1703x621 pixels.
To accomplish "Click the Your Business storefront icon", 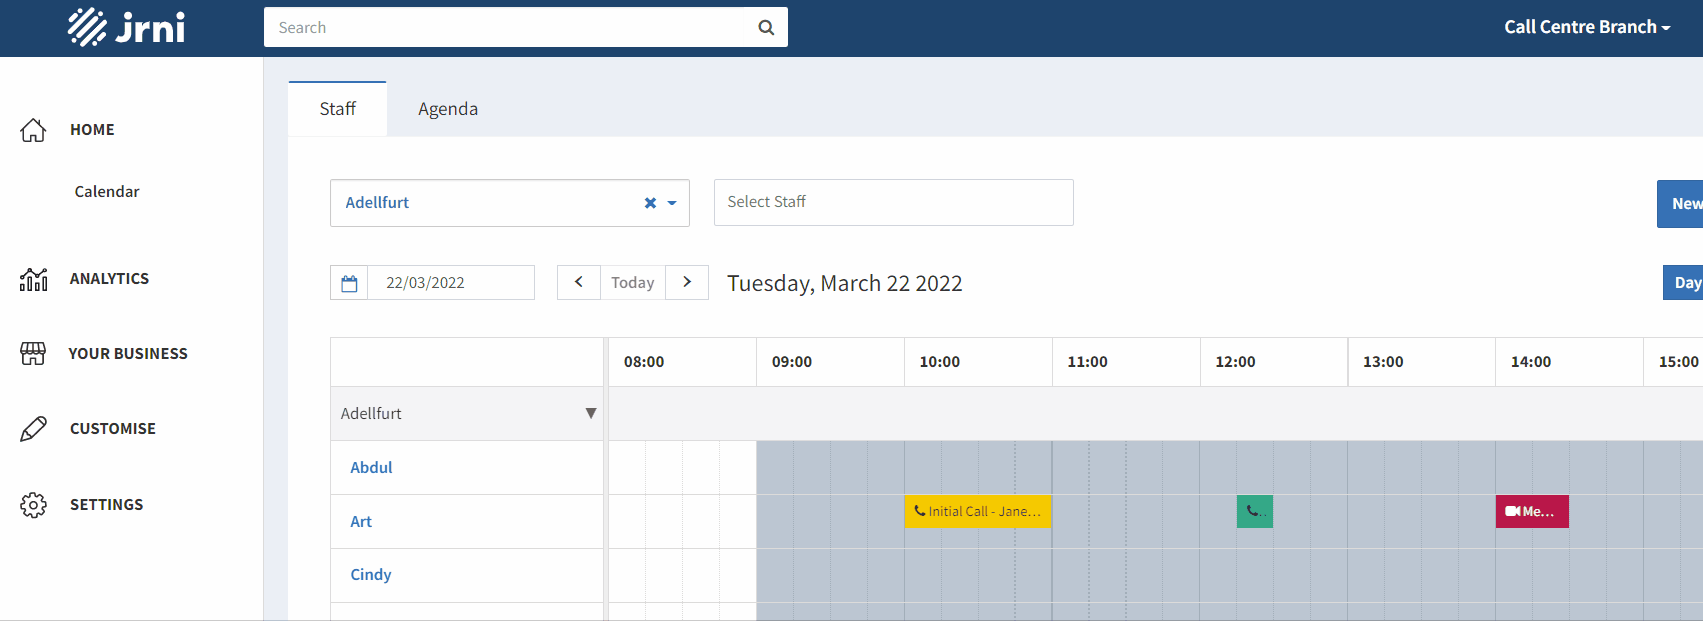I will tap(33, 354).
